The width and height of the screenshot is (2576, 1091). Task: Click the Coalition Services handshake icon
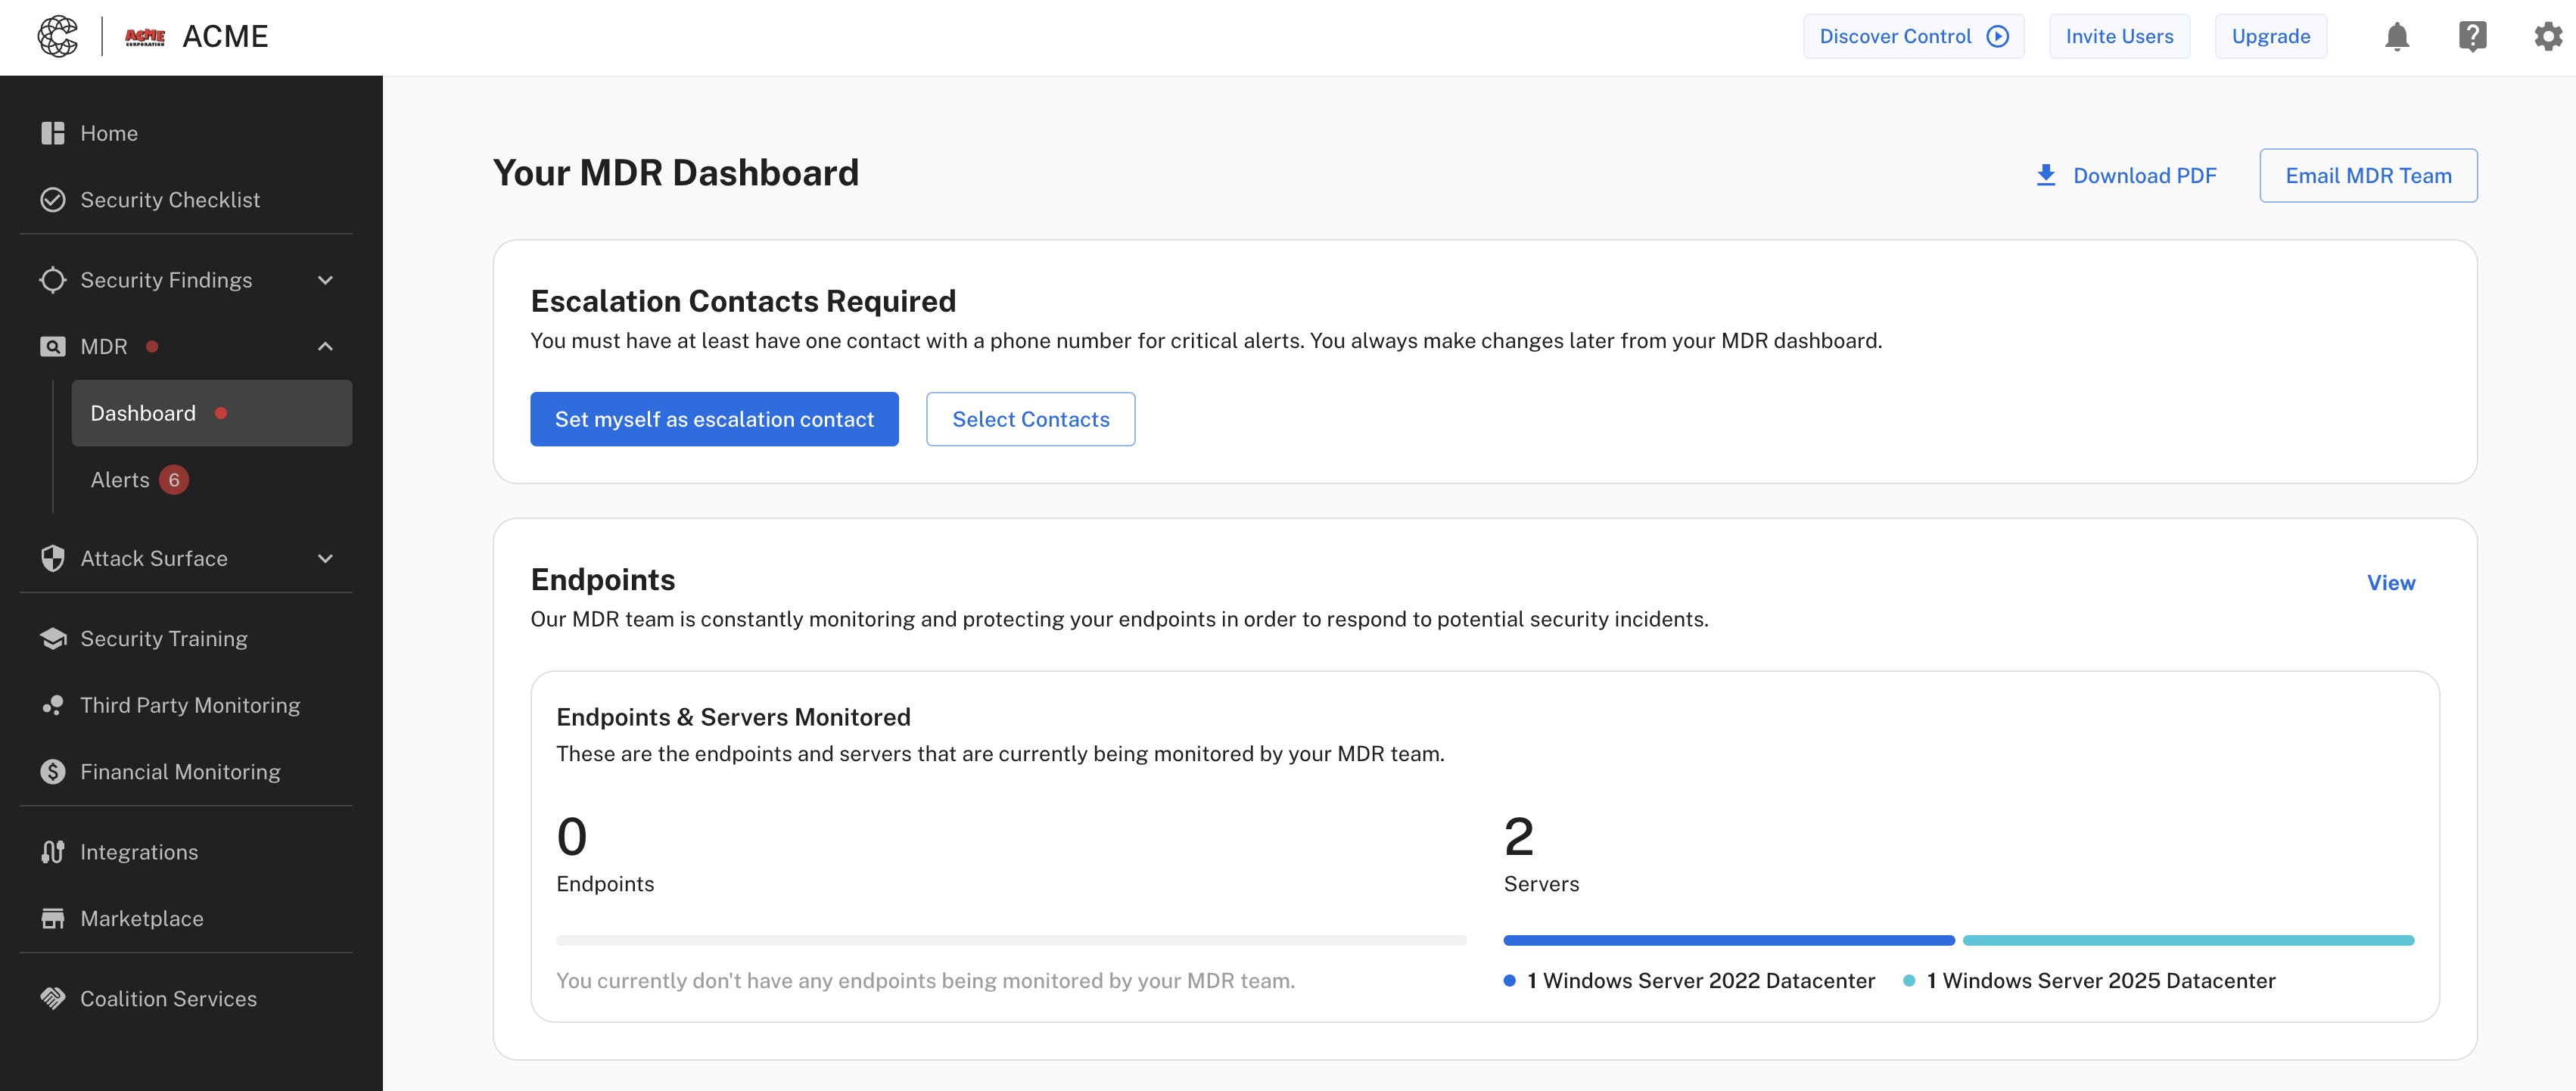[53, 998]
